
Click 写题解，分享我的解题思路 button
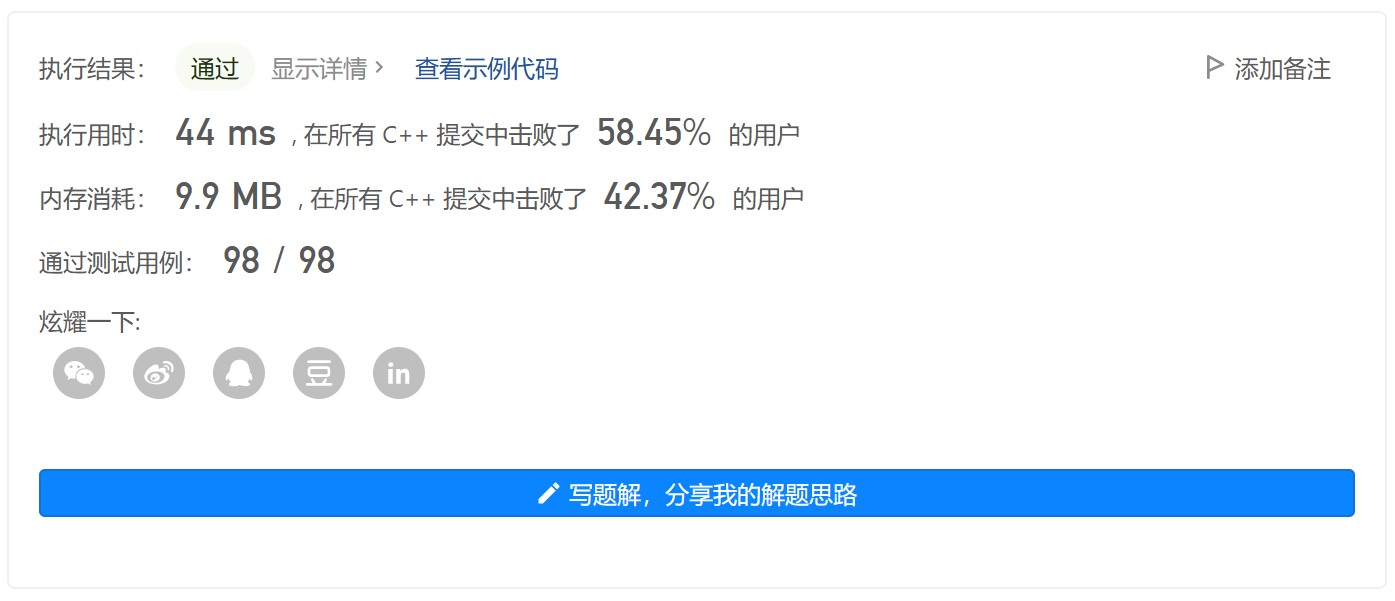point(697,493)
